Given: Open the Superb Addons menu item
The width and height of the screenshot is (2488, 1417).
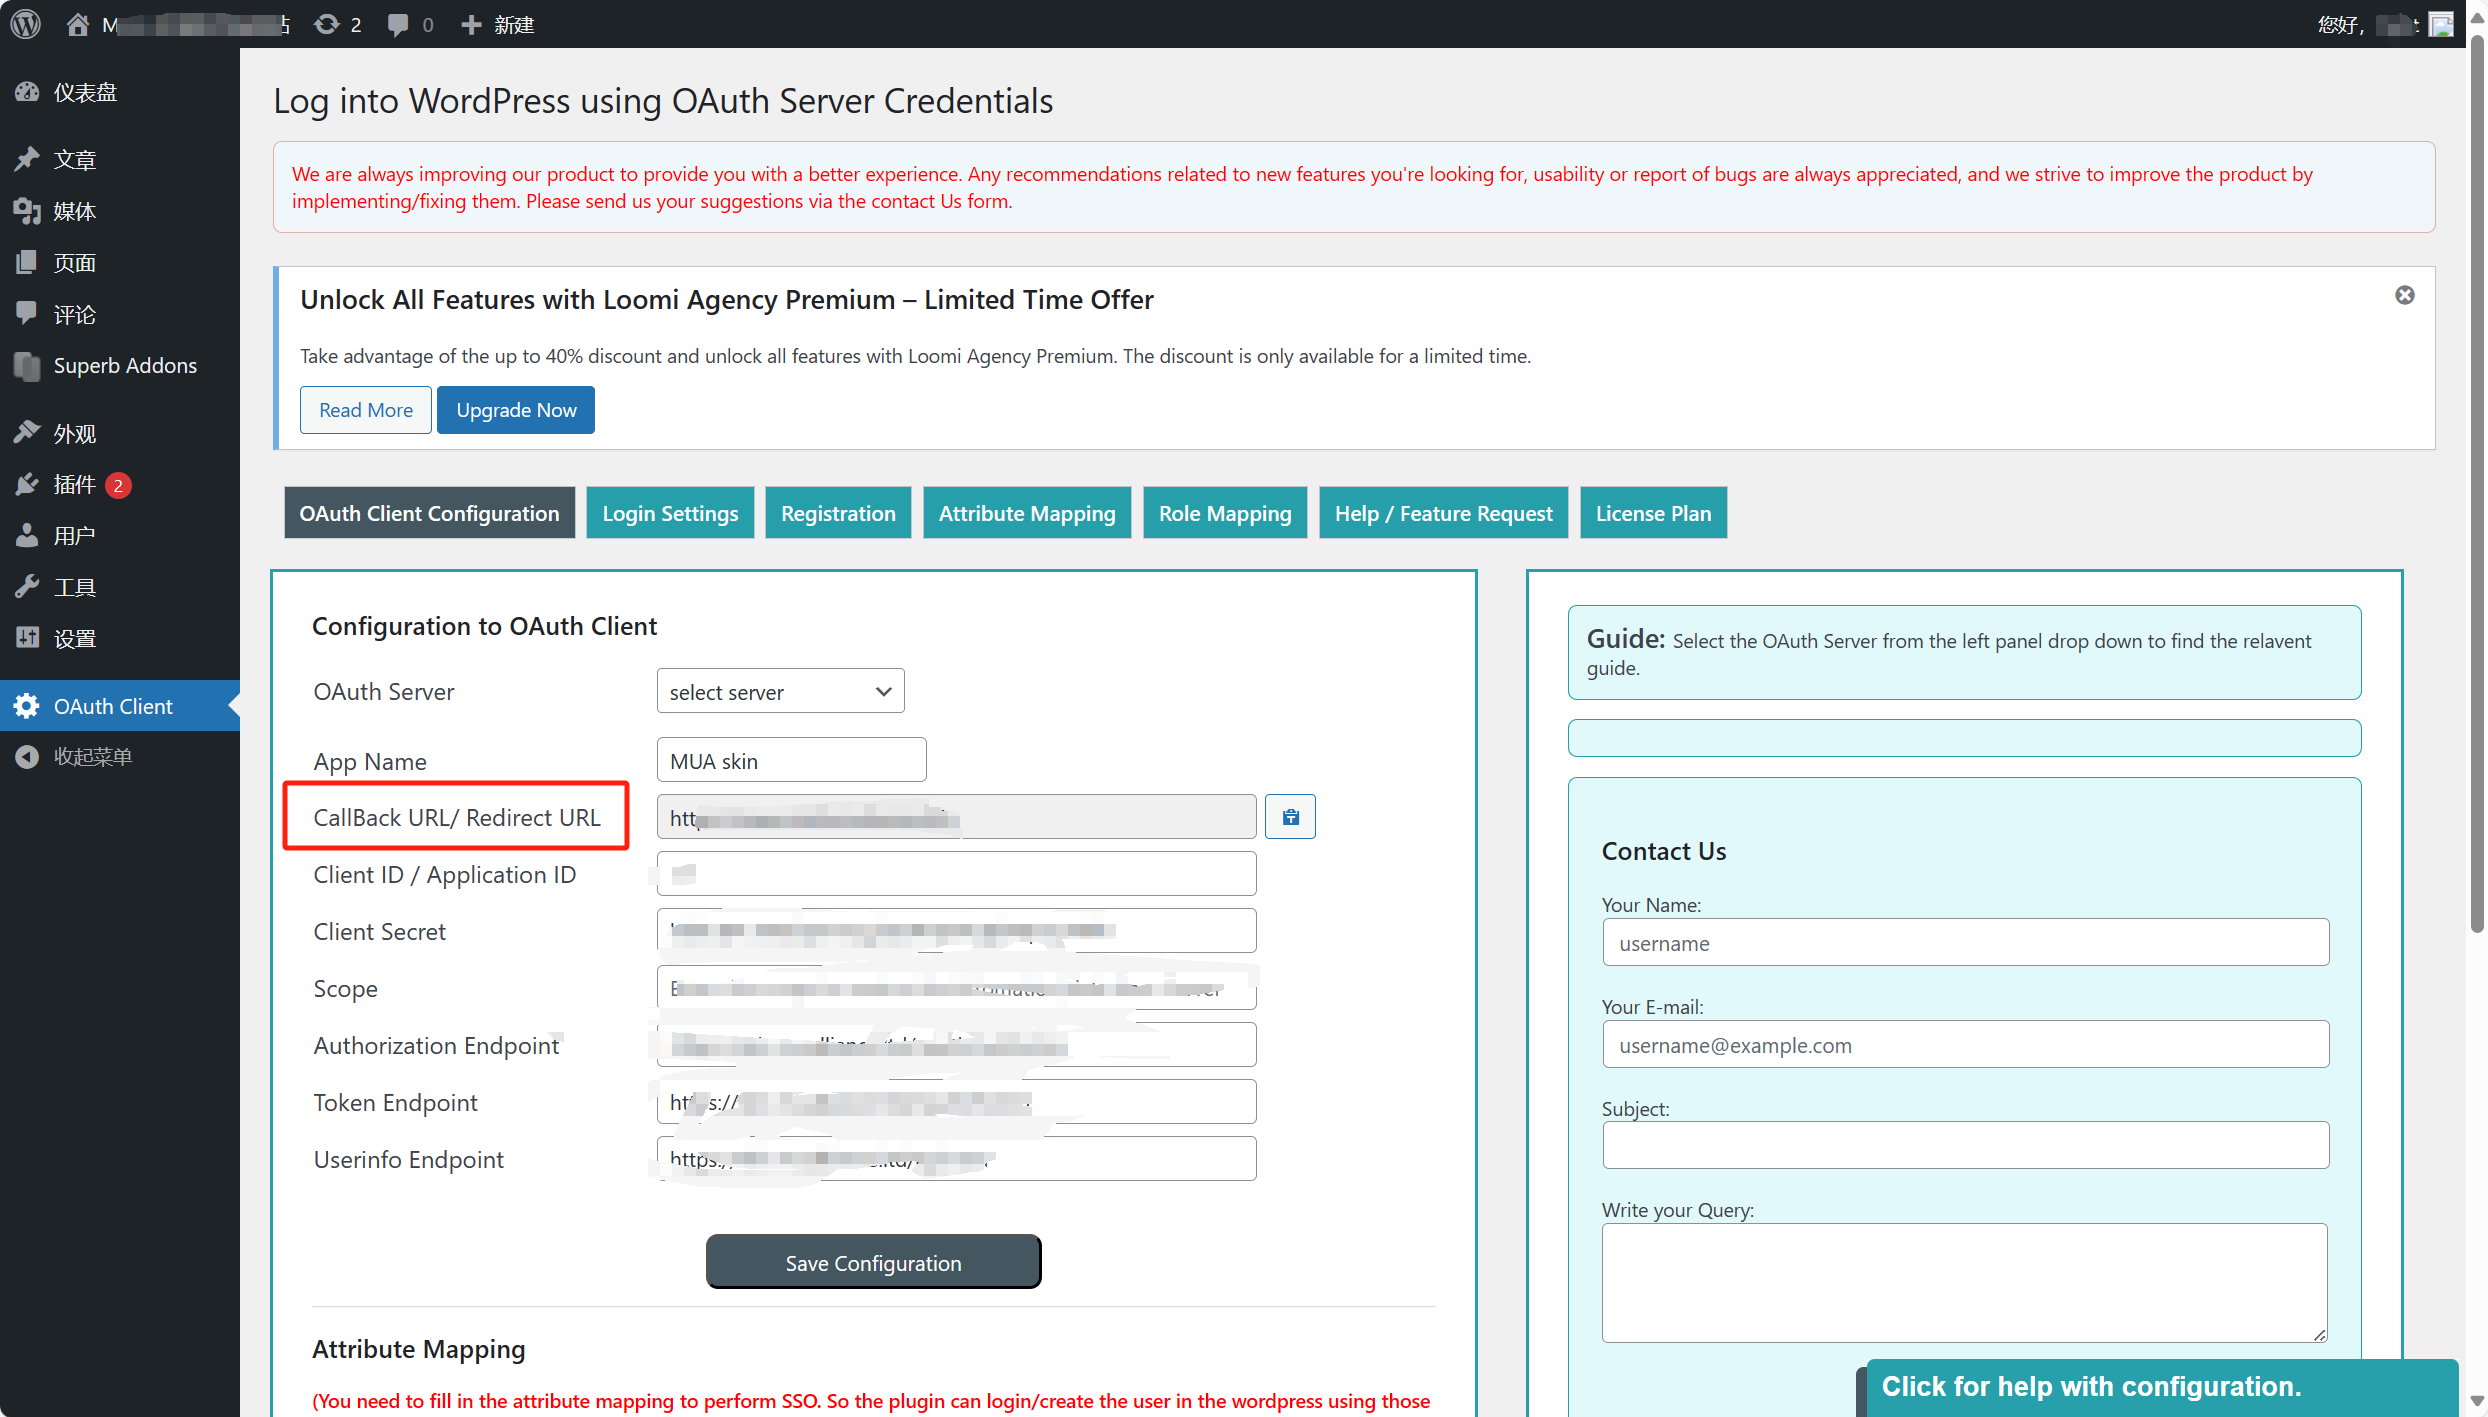Looking at the screenshot, I should click(120, 366).
